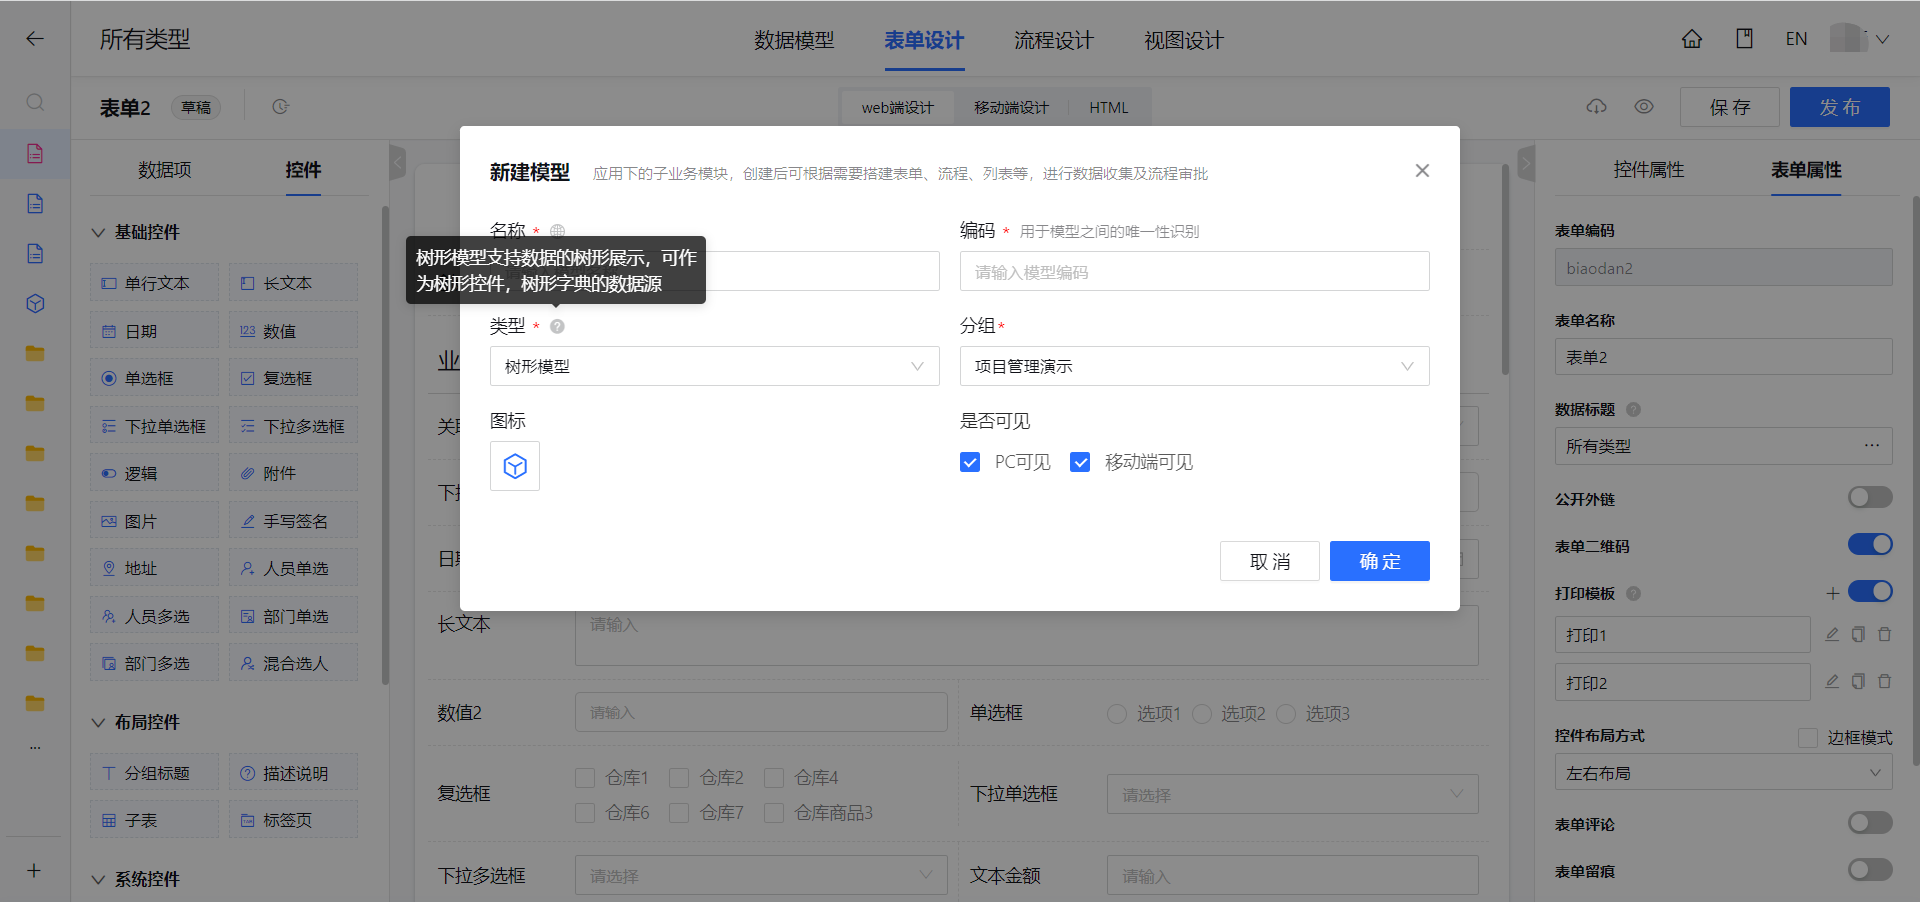
Task: Toggle the 表单评论 switch
Action: [1870, 822]
